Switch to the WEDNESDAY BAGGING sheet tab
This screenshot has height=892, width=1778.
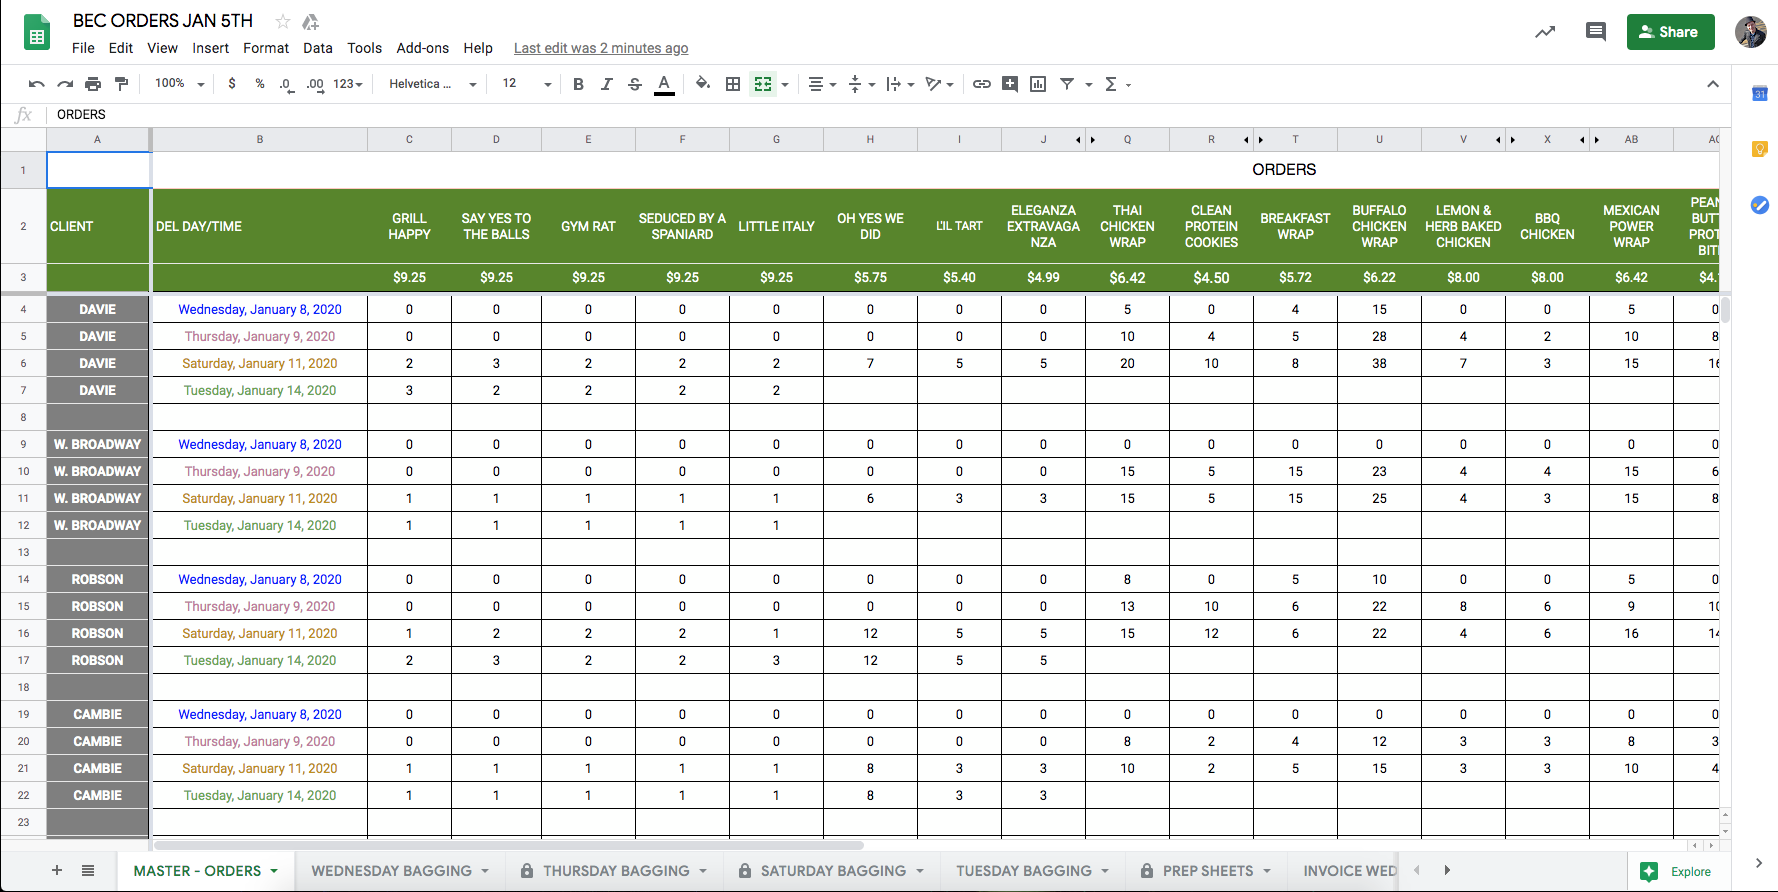(391, 871)
